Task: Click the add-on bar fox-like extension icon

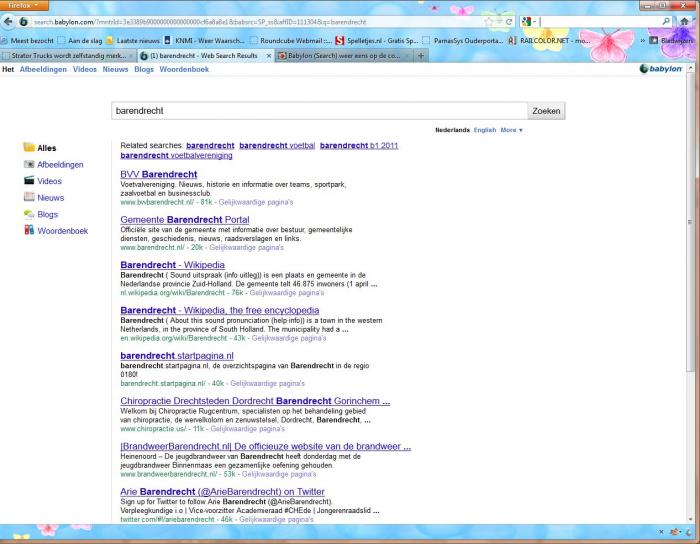Action: [675, 532]
